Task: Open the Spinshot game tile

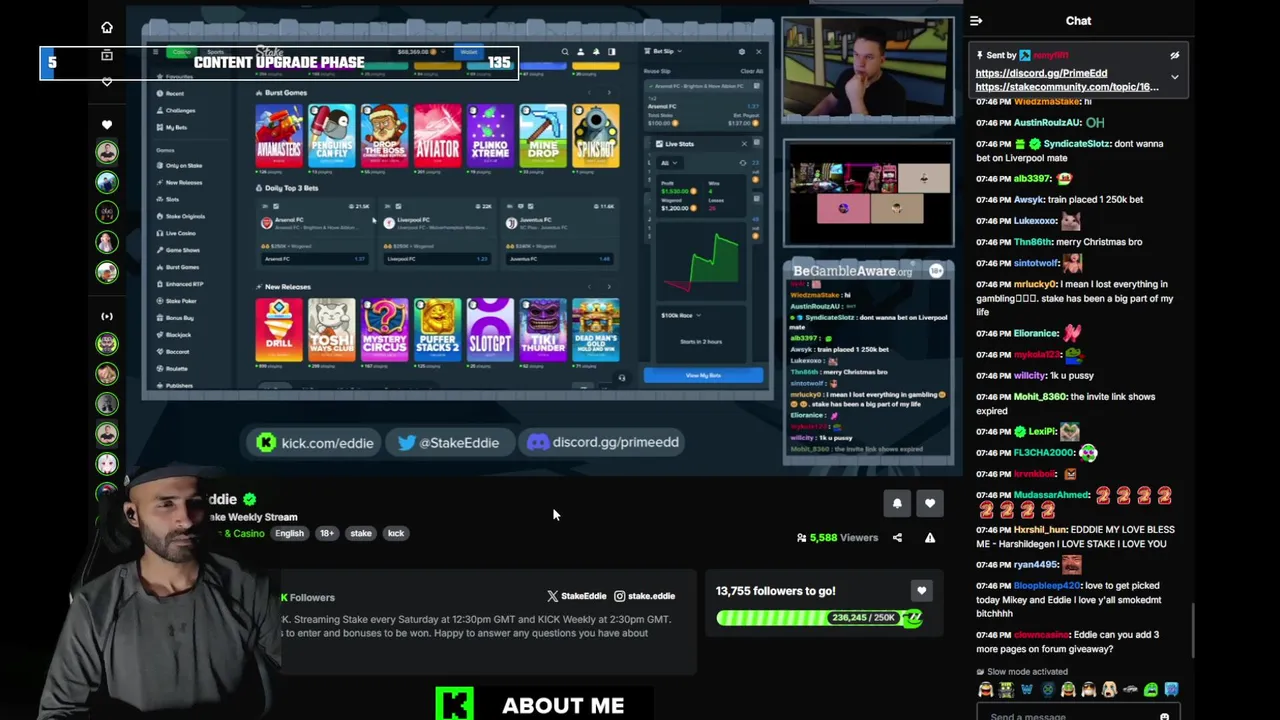Action: coord(596,135)
